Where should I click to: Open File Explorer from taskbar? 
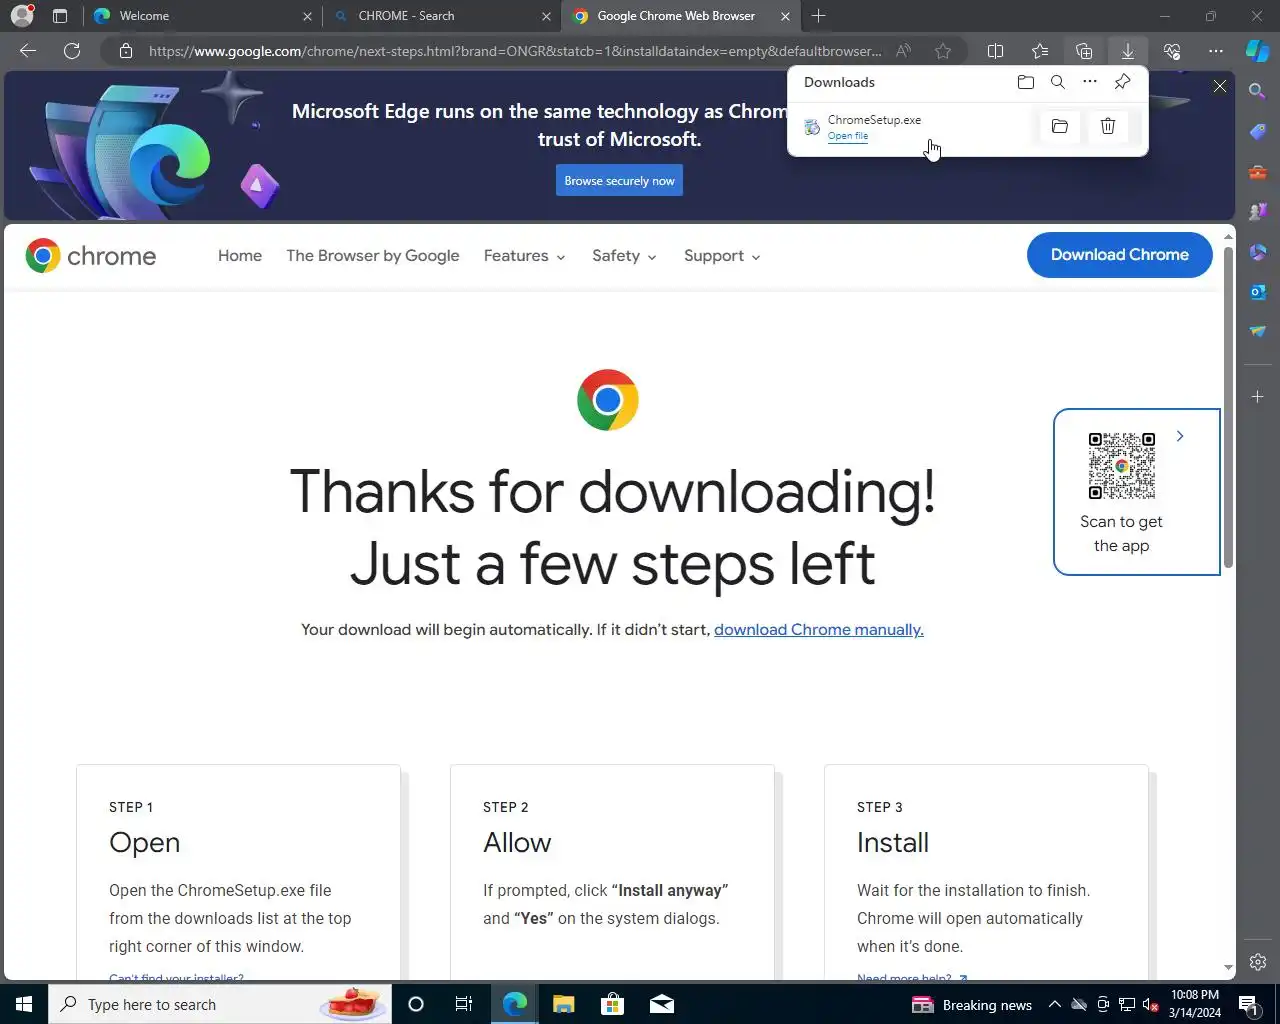[x=564, y=1004]
